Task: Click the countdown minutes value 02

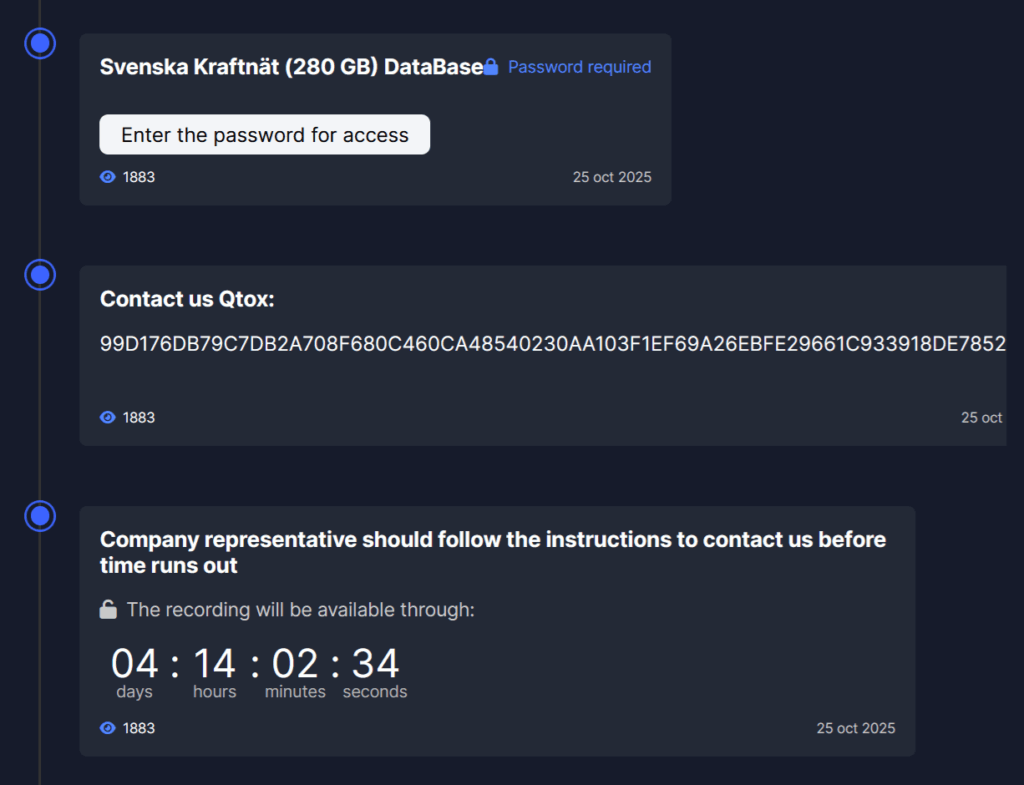Action: tap(295, 664)
